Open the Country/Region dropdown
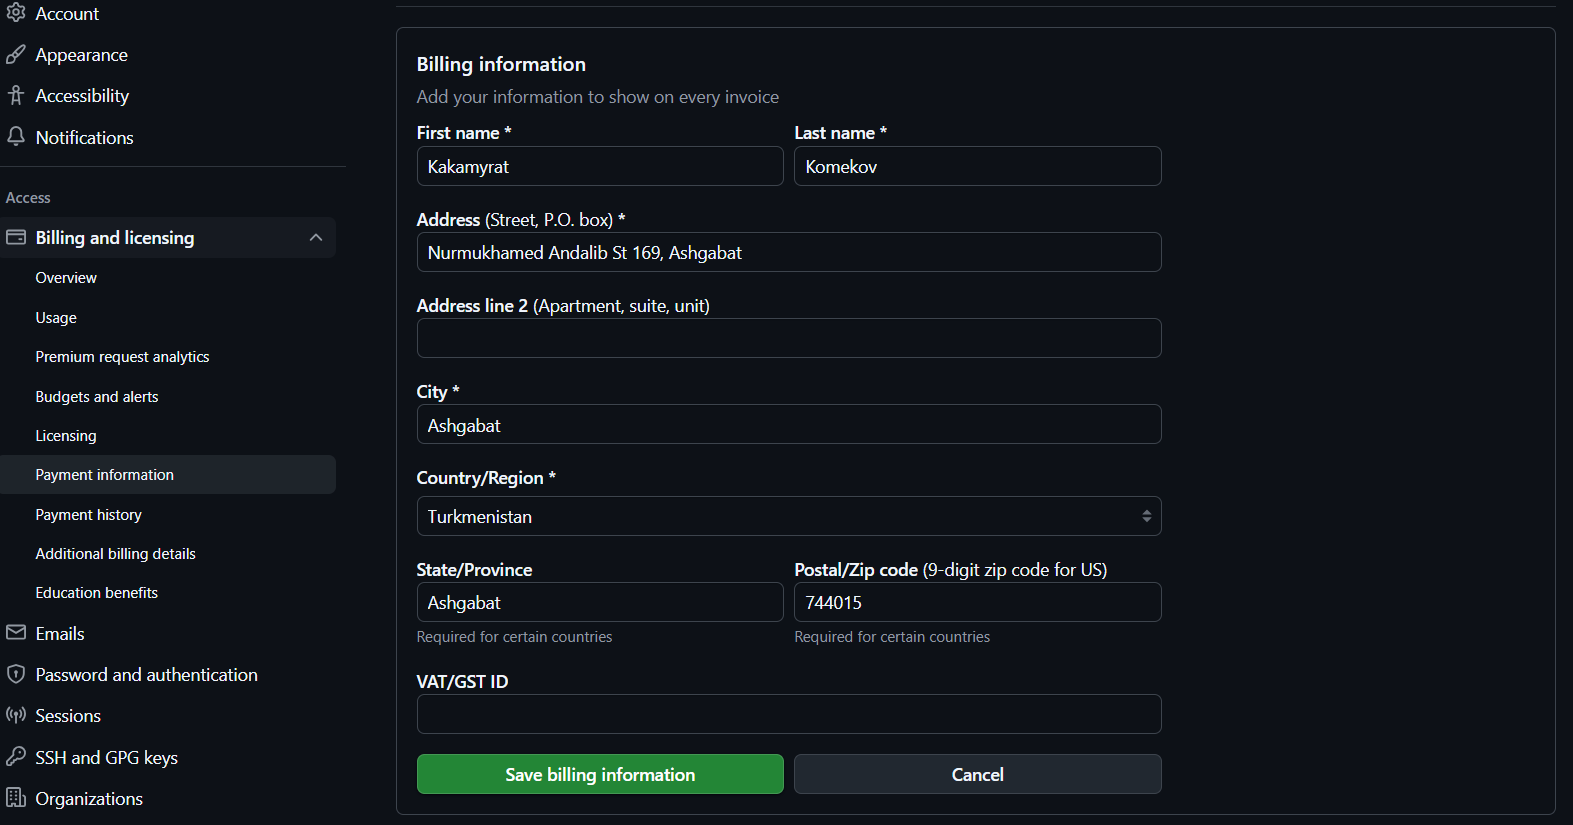This screenshot has width=1573, height=825. click(x=788, y=516)
